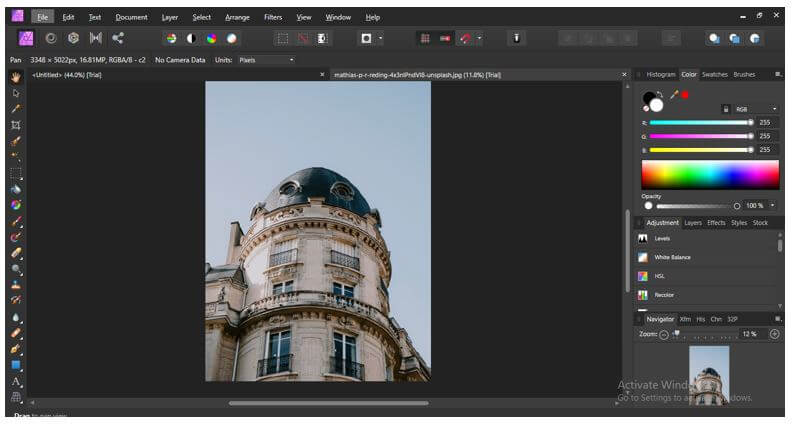This screenshot has width=806, height=426.
Task: Click the Deselect toolbar icon
Action: 303,39
